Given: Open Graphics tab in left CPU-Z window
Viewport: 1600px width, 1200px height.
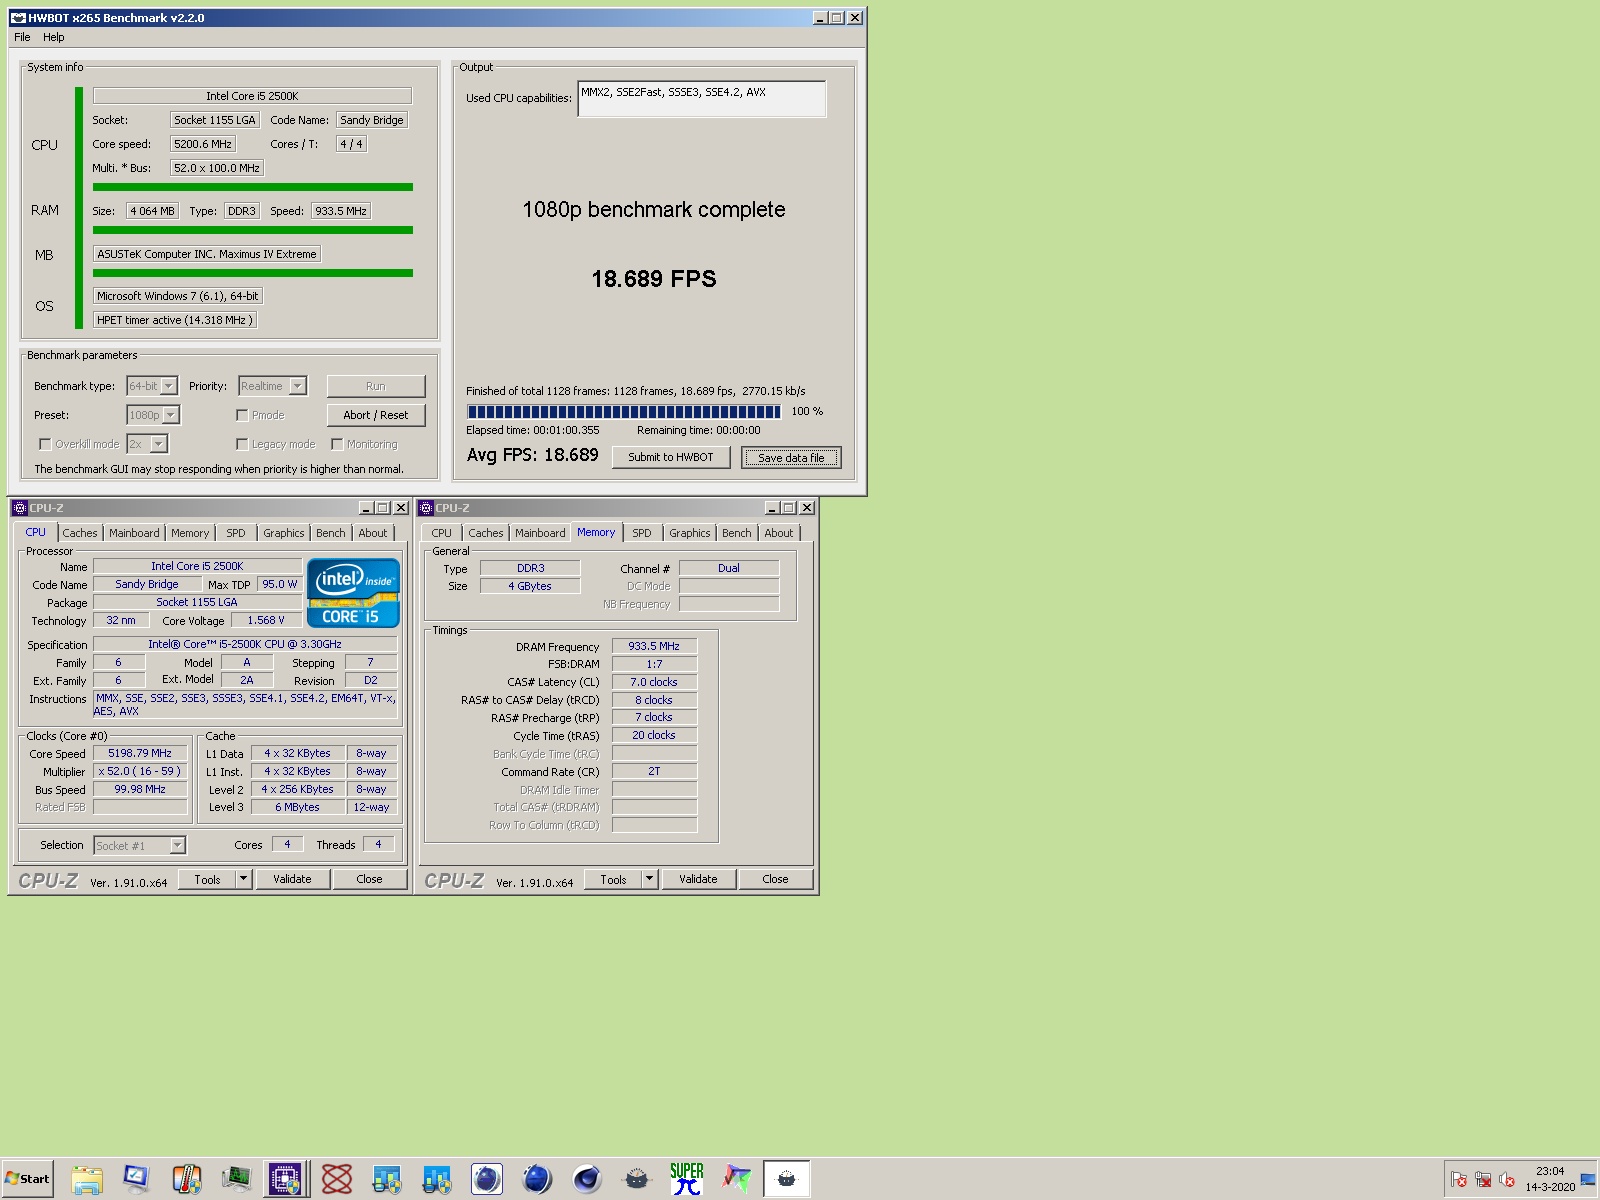Looking at the screenshot, I should click(284, 533).
